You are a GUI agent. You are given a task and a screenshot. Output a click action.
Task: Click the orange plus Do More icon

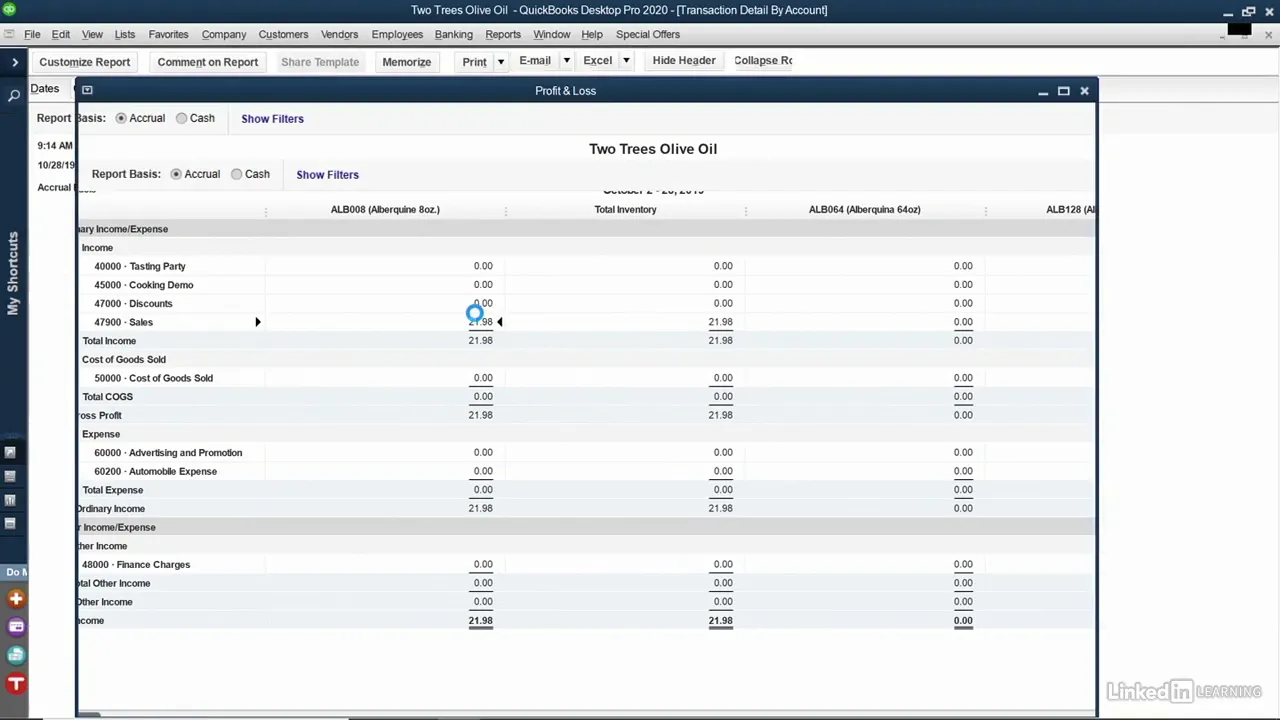16,599
